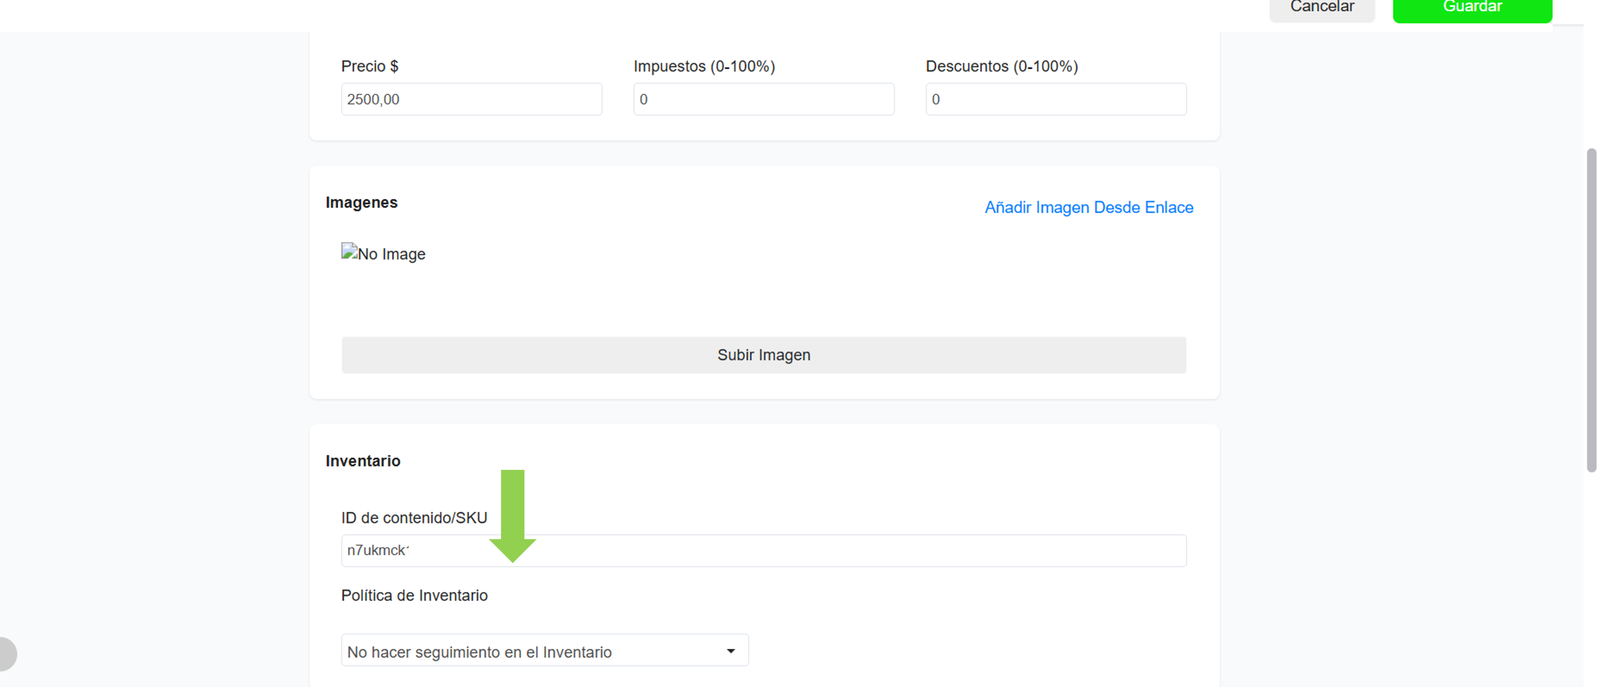The height and width of the screenshot is (687, 1600).
Task: Expand the Política de Inventario dropdown arrow
Action: click(730, 651)
